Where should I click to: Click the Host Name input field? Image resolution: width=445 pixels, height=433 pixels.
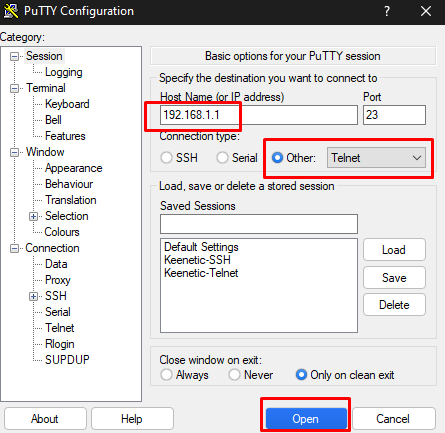[x=259, y=115]
